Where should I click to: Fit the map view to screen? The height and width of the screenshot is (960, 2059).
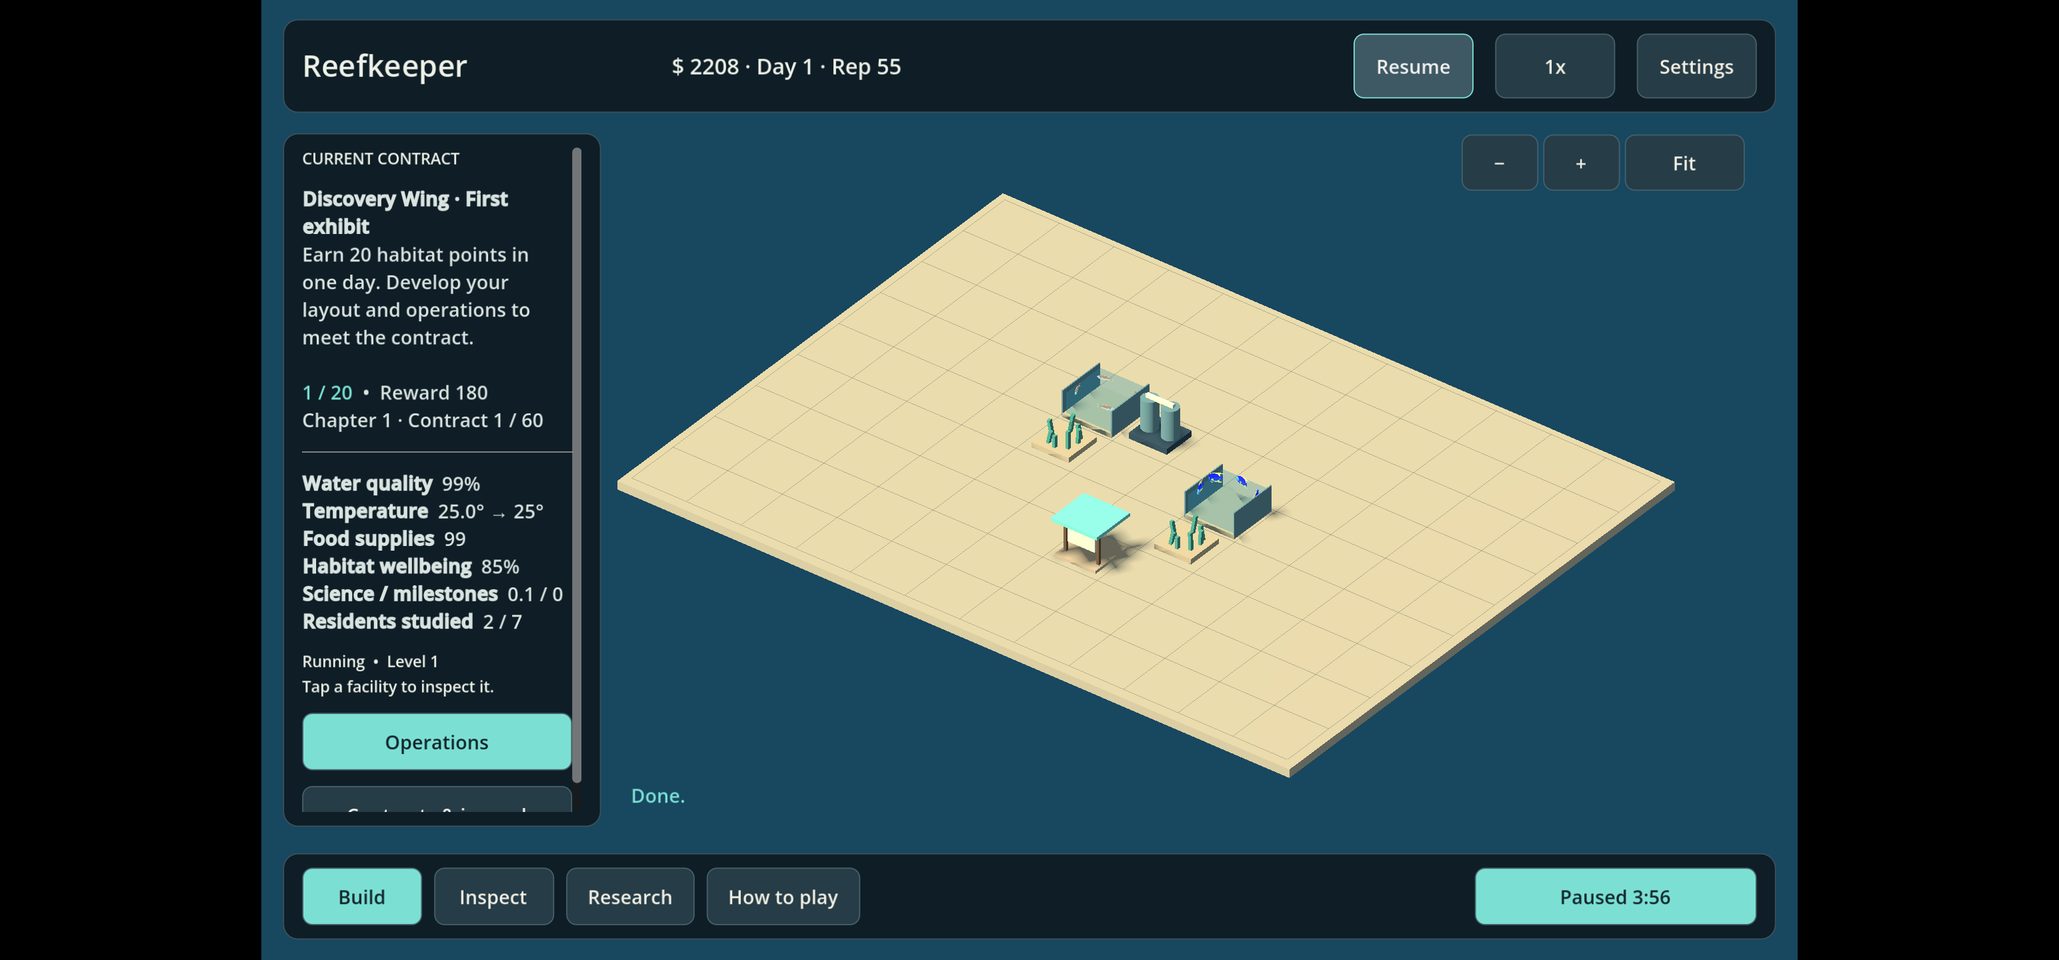click(x=1684, y=163)
